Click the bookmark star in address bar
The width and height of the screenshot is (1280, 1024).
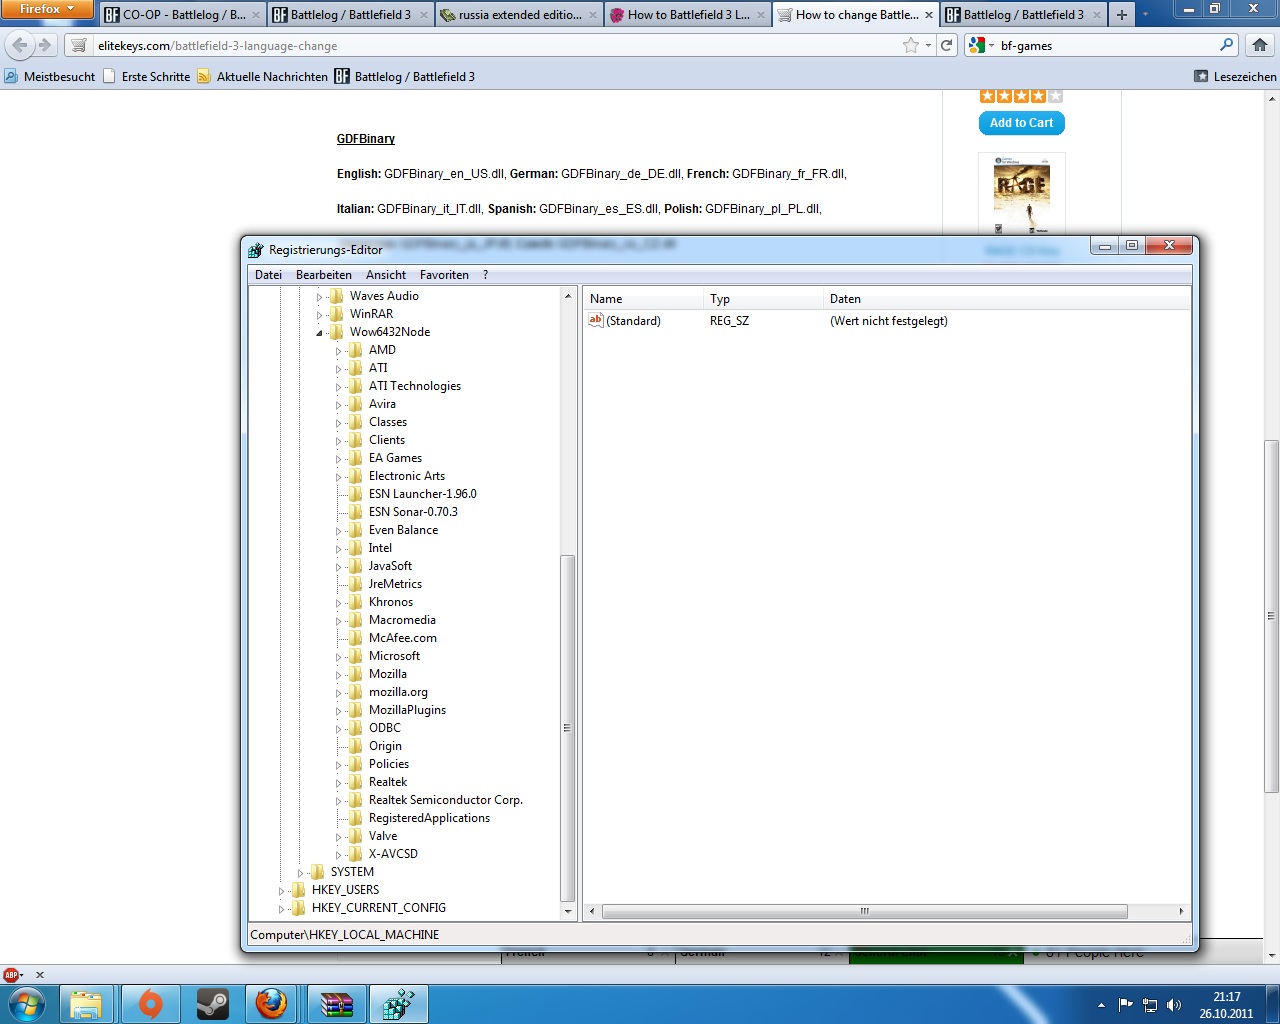click(910, 45)
